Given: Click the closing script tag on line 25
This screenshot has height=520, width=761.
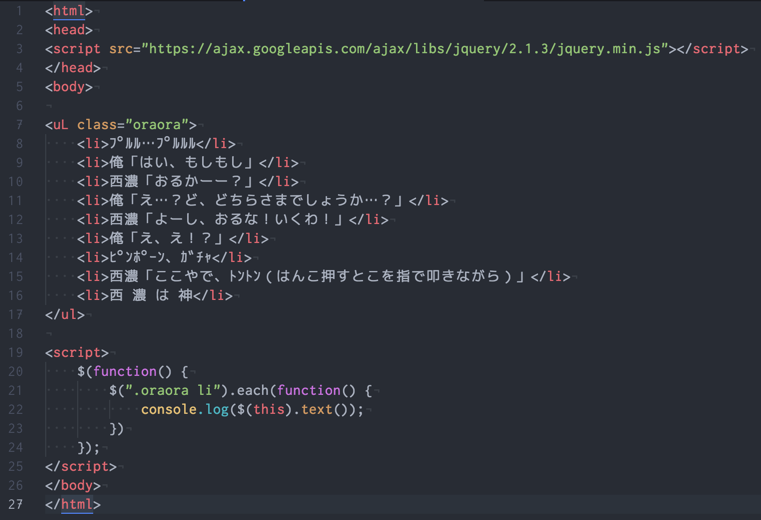Looking at the screenshot, I should point(81,466).
